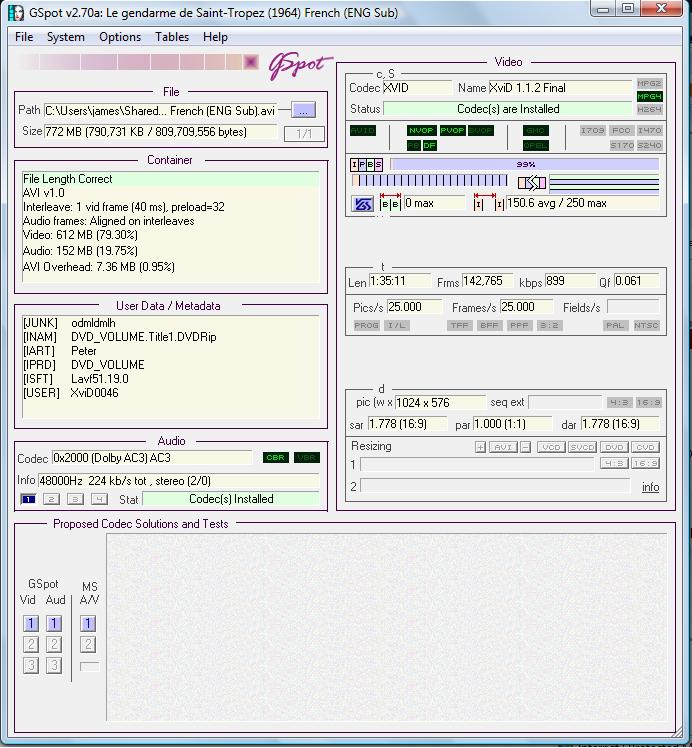
Task: Click the browse file path button
Action: 303,111
